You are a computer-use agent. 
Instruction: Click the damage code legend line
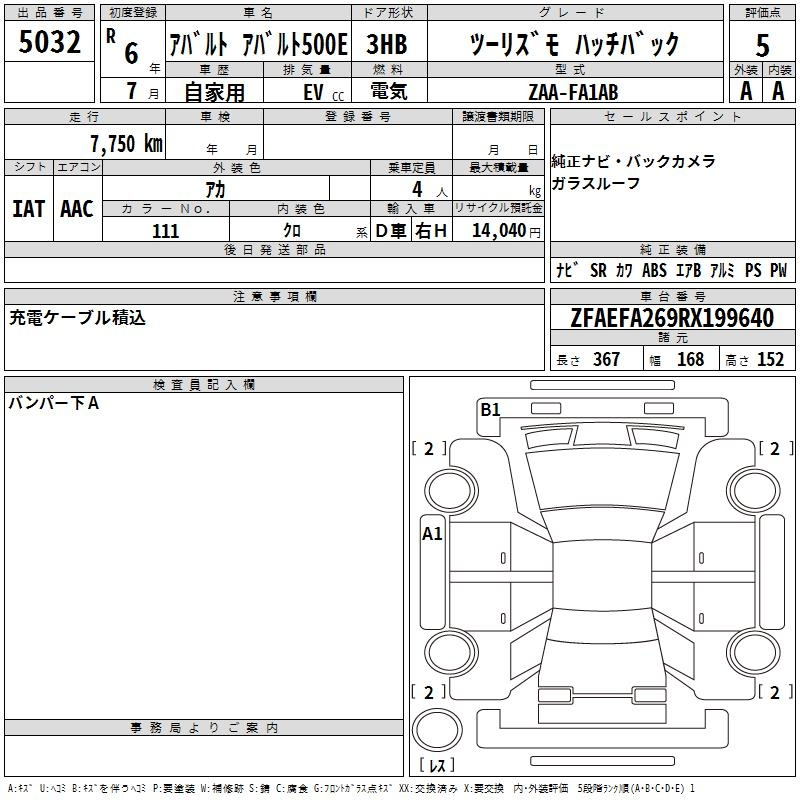tap(352, 789)
